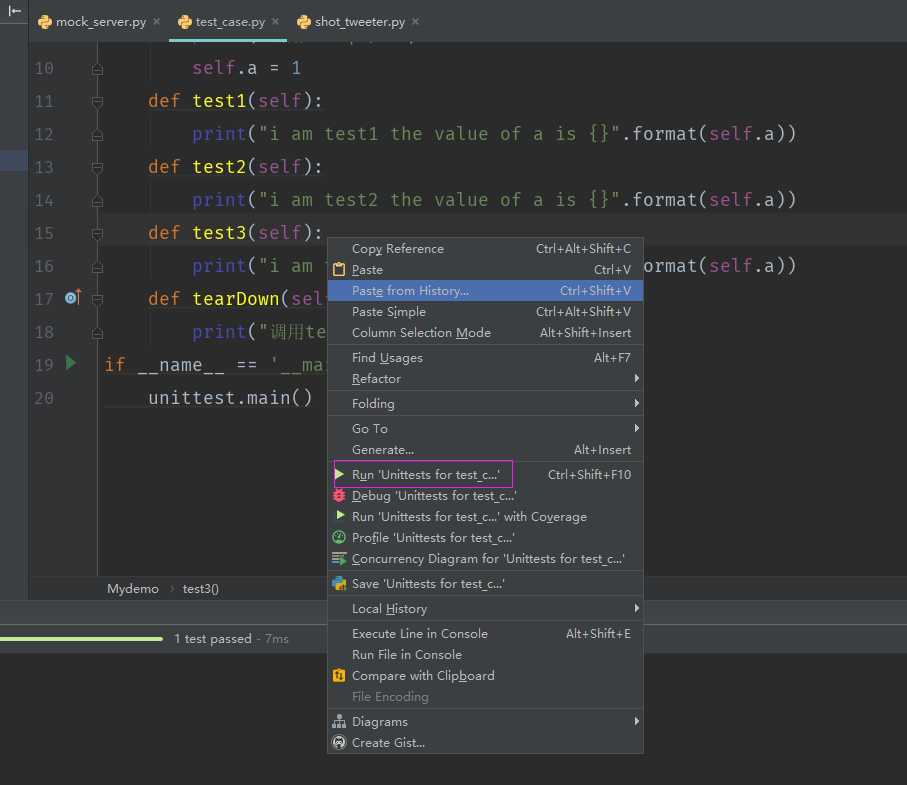Image resolution: width=907 pixels, height=785 pixels.
Task: Click the fold end marker on line 18
Action: pyautogui.click(x=97, y=334)
